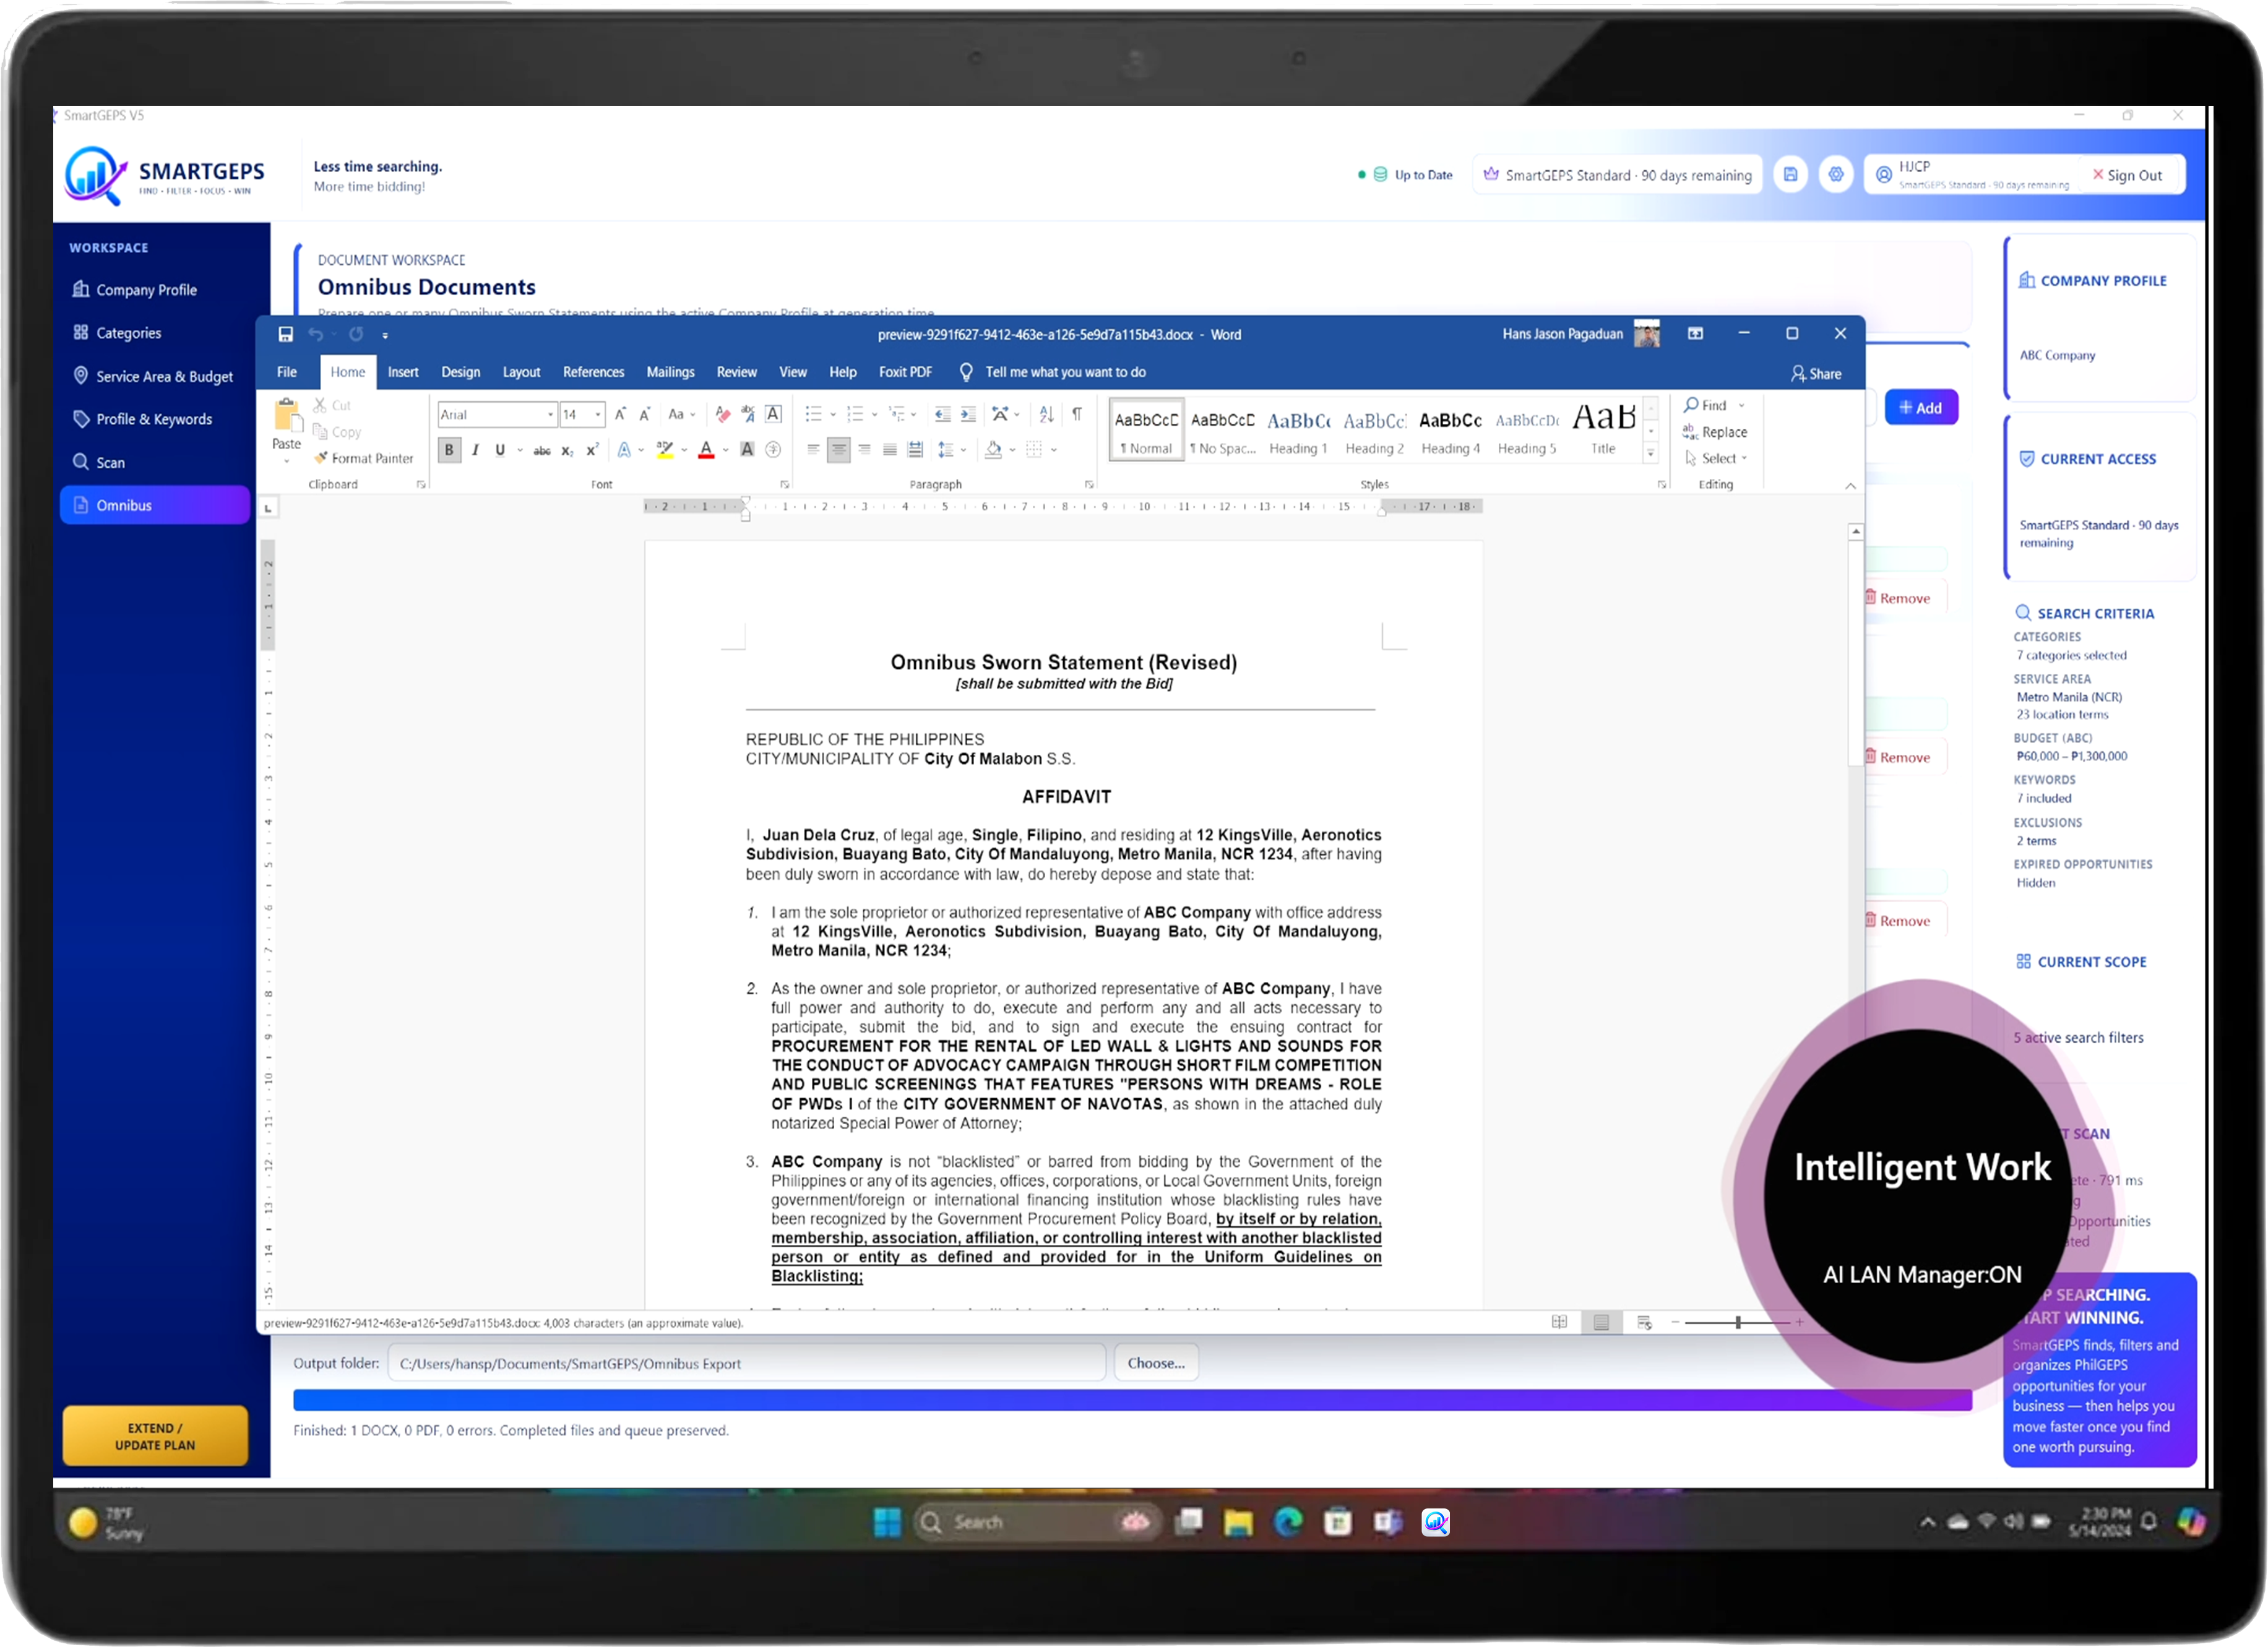The height and width of the screenshot is (1647, 2268).
Task: Toggle Subscript formatting
Action: click(x=567, y=450)
